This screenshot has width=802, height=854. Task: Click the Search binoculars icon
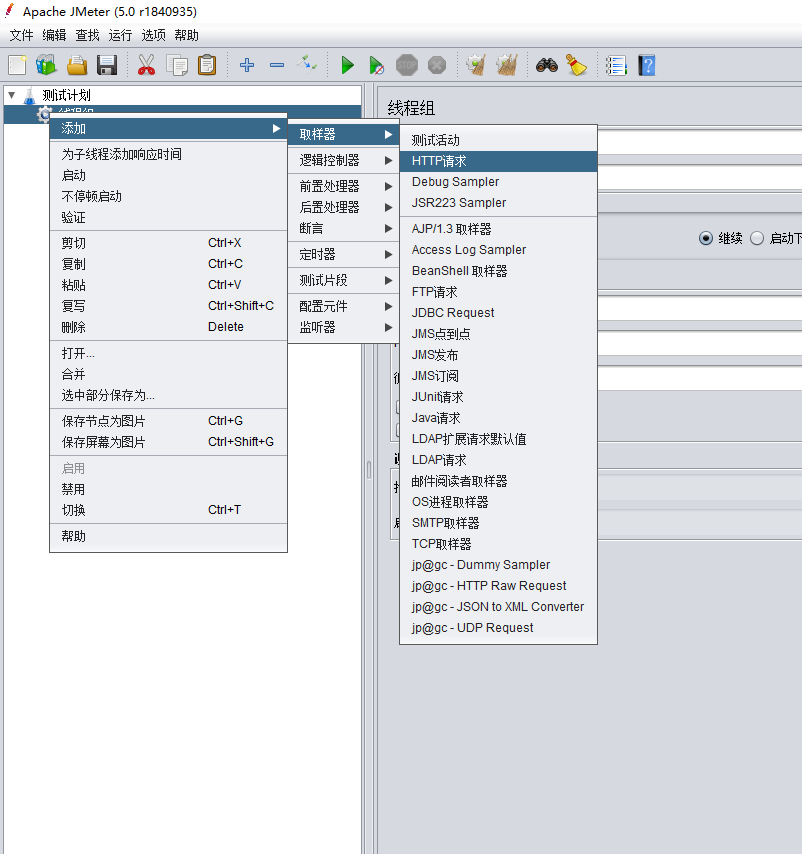point(547,65)
